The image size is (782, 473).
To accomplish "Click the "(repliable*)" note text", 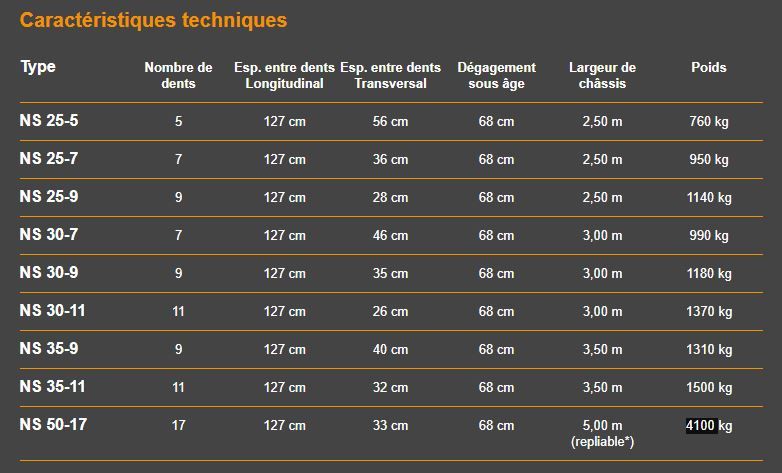I will point(602,441).
